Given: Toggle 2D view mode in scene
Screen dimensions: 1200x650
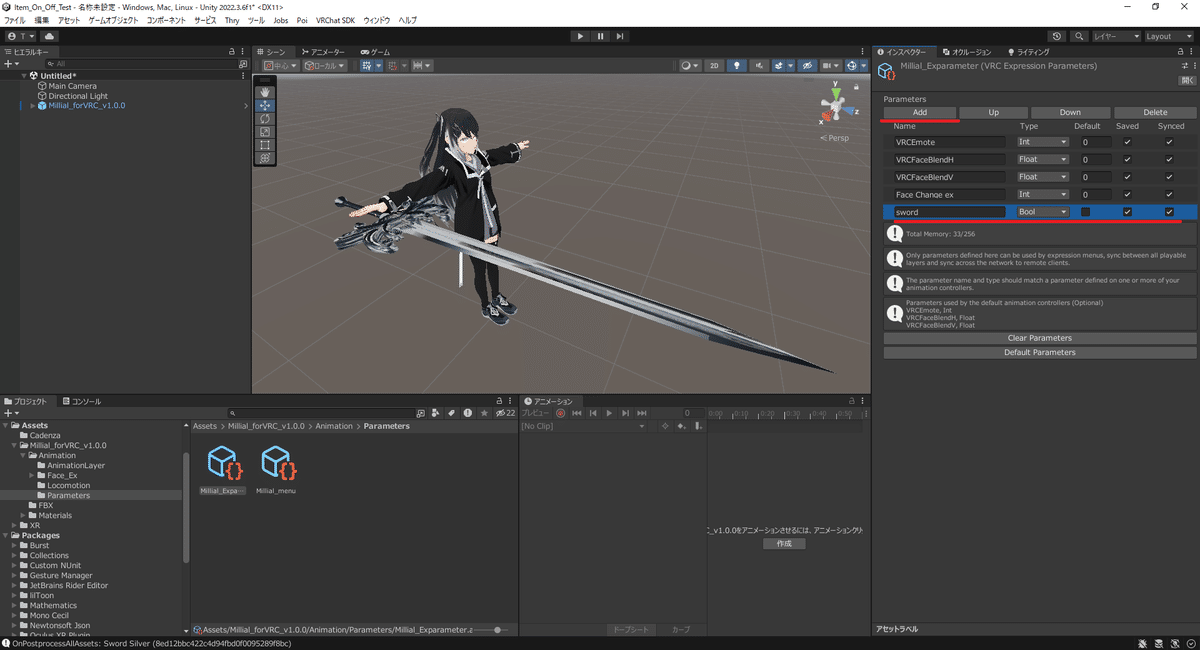Looking at the screenshot, I should [x=714, y=66].
